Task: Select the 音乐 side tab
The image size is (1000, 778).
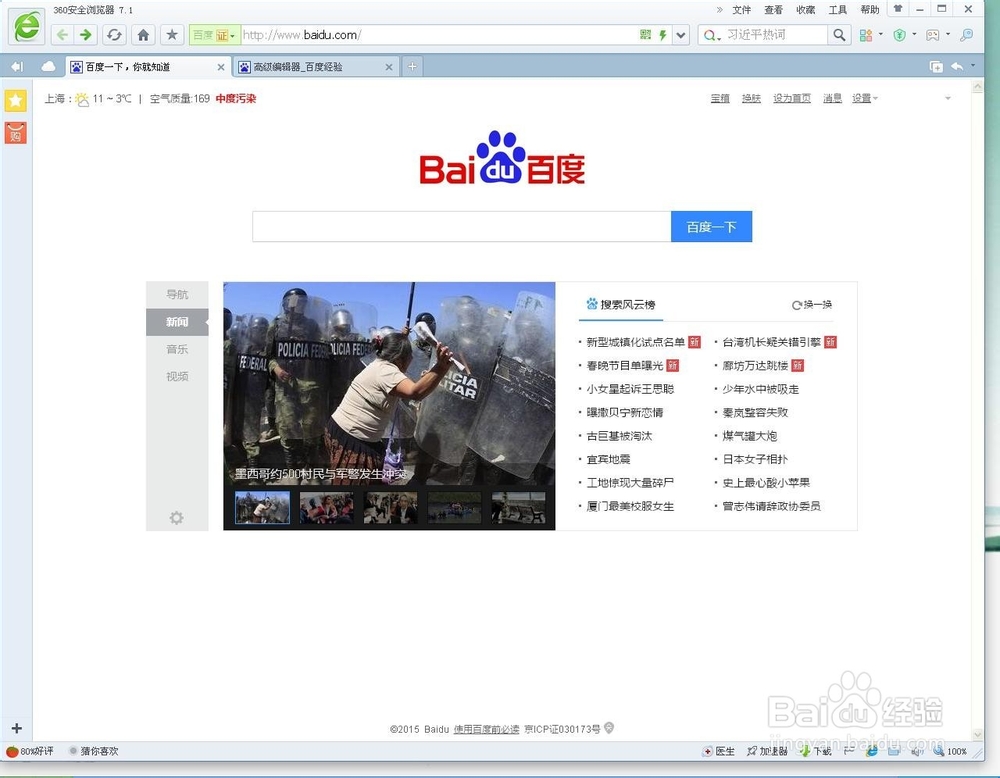Action: 177,349
